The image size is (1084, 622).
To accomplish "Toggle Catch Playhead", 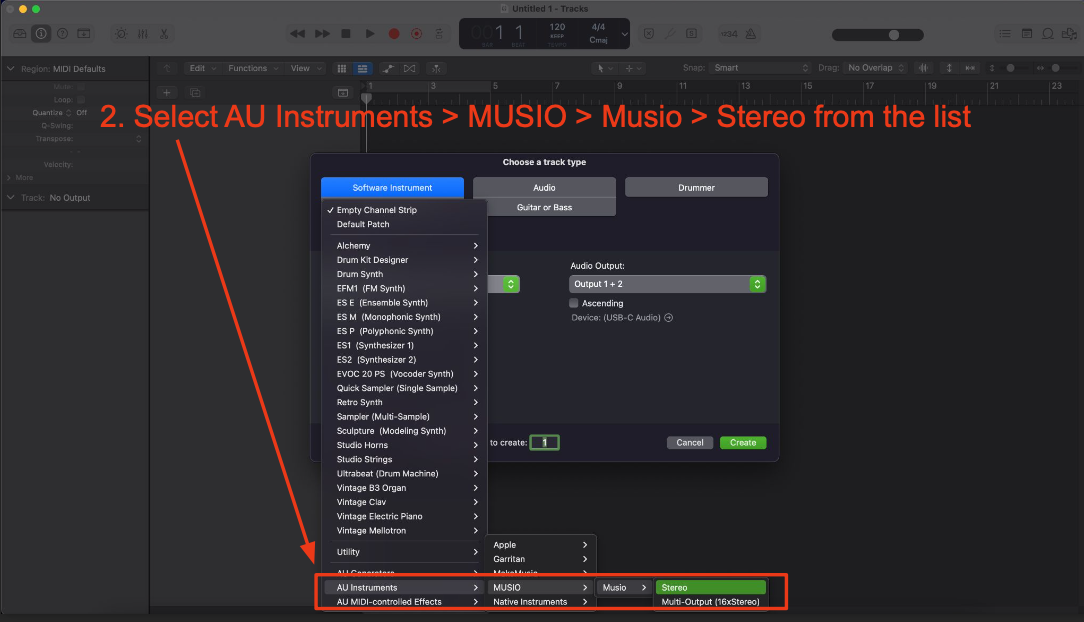I will 436,68.
